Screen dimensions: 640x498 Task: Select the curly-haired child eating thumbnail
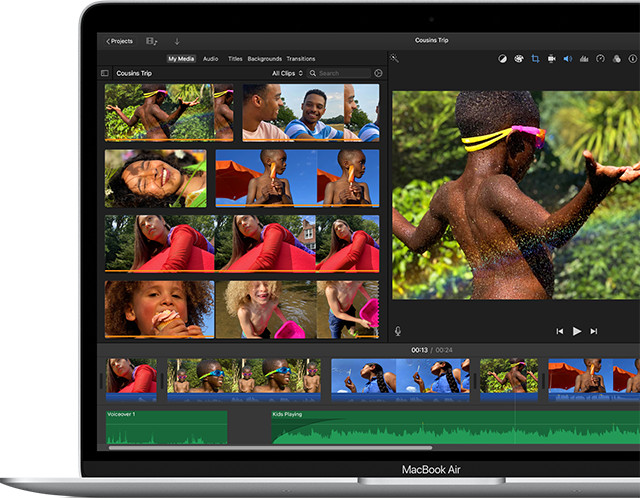(x=160, y=309)
